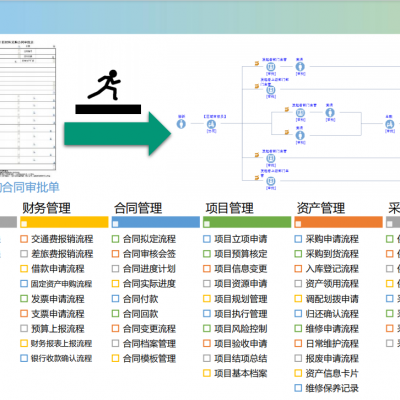The height and width of the screenshot is (400, 400).
Task: Check the 交通费报销流程 box
Action: (x=24, y=239)
